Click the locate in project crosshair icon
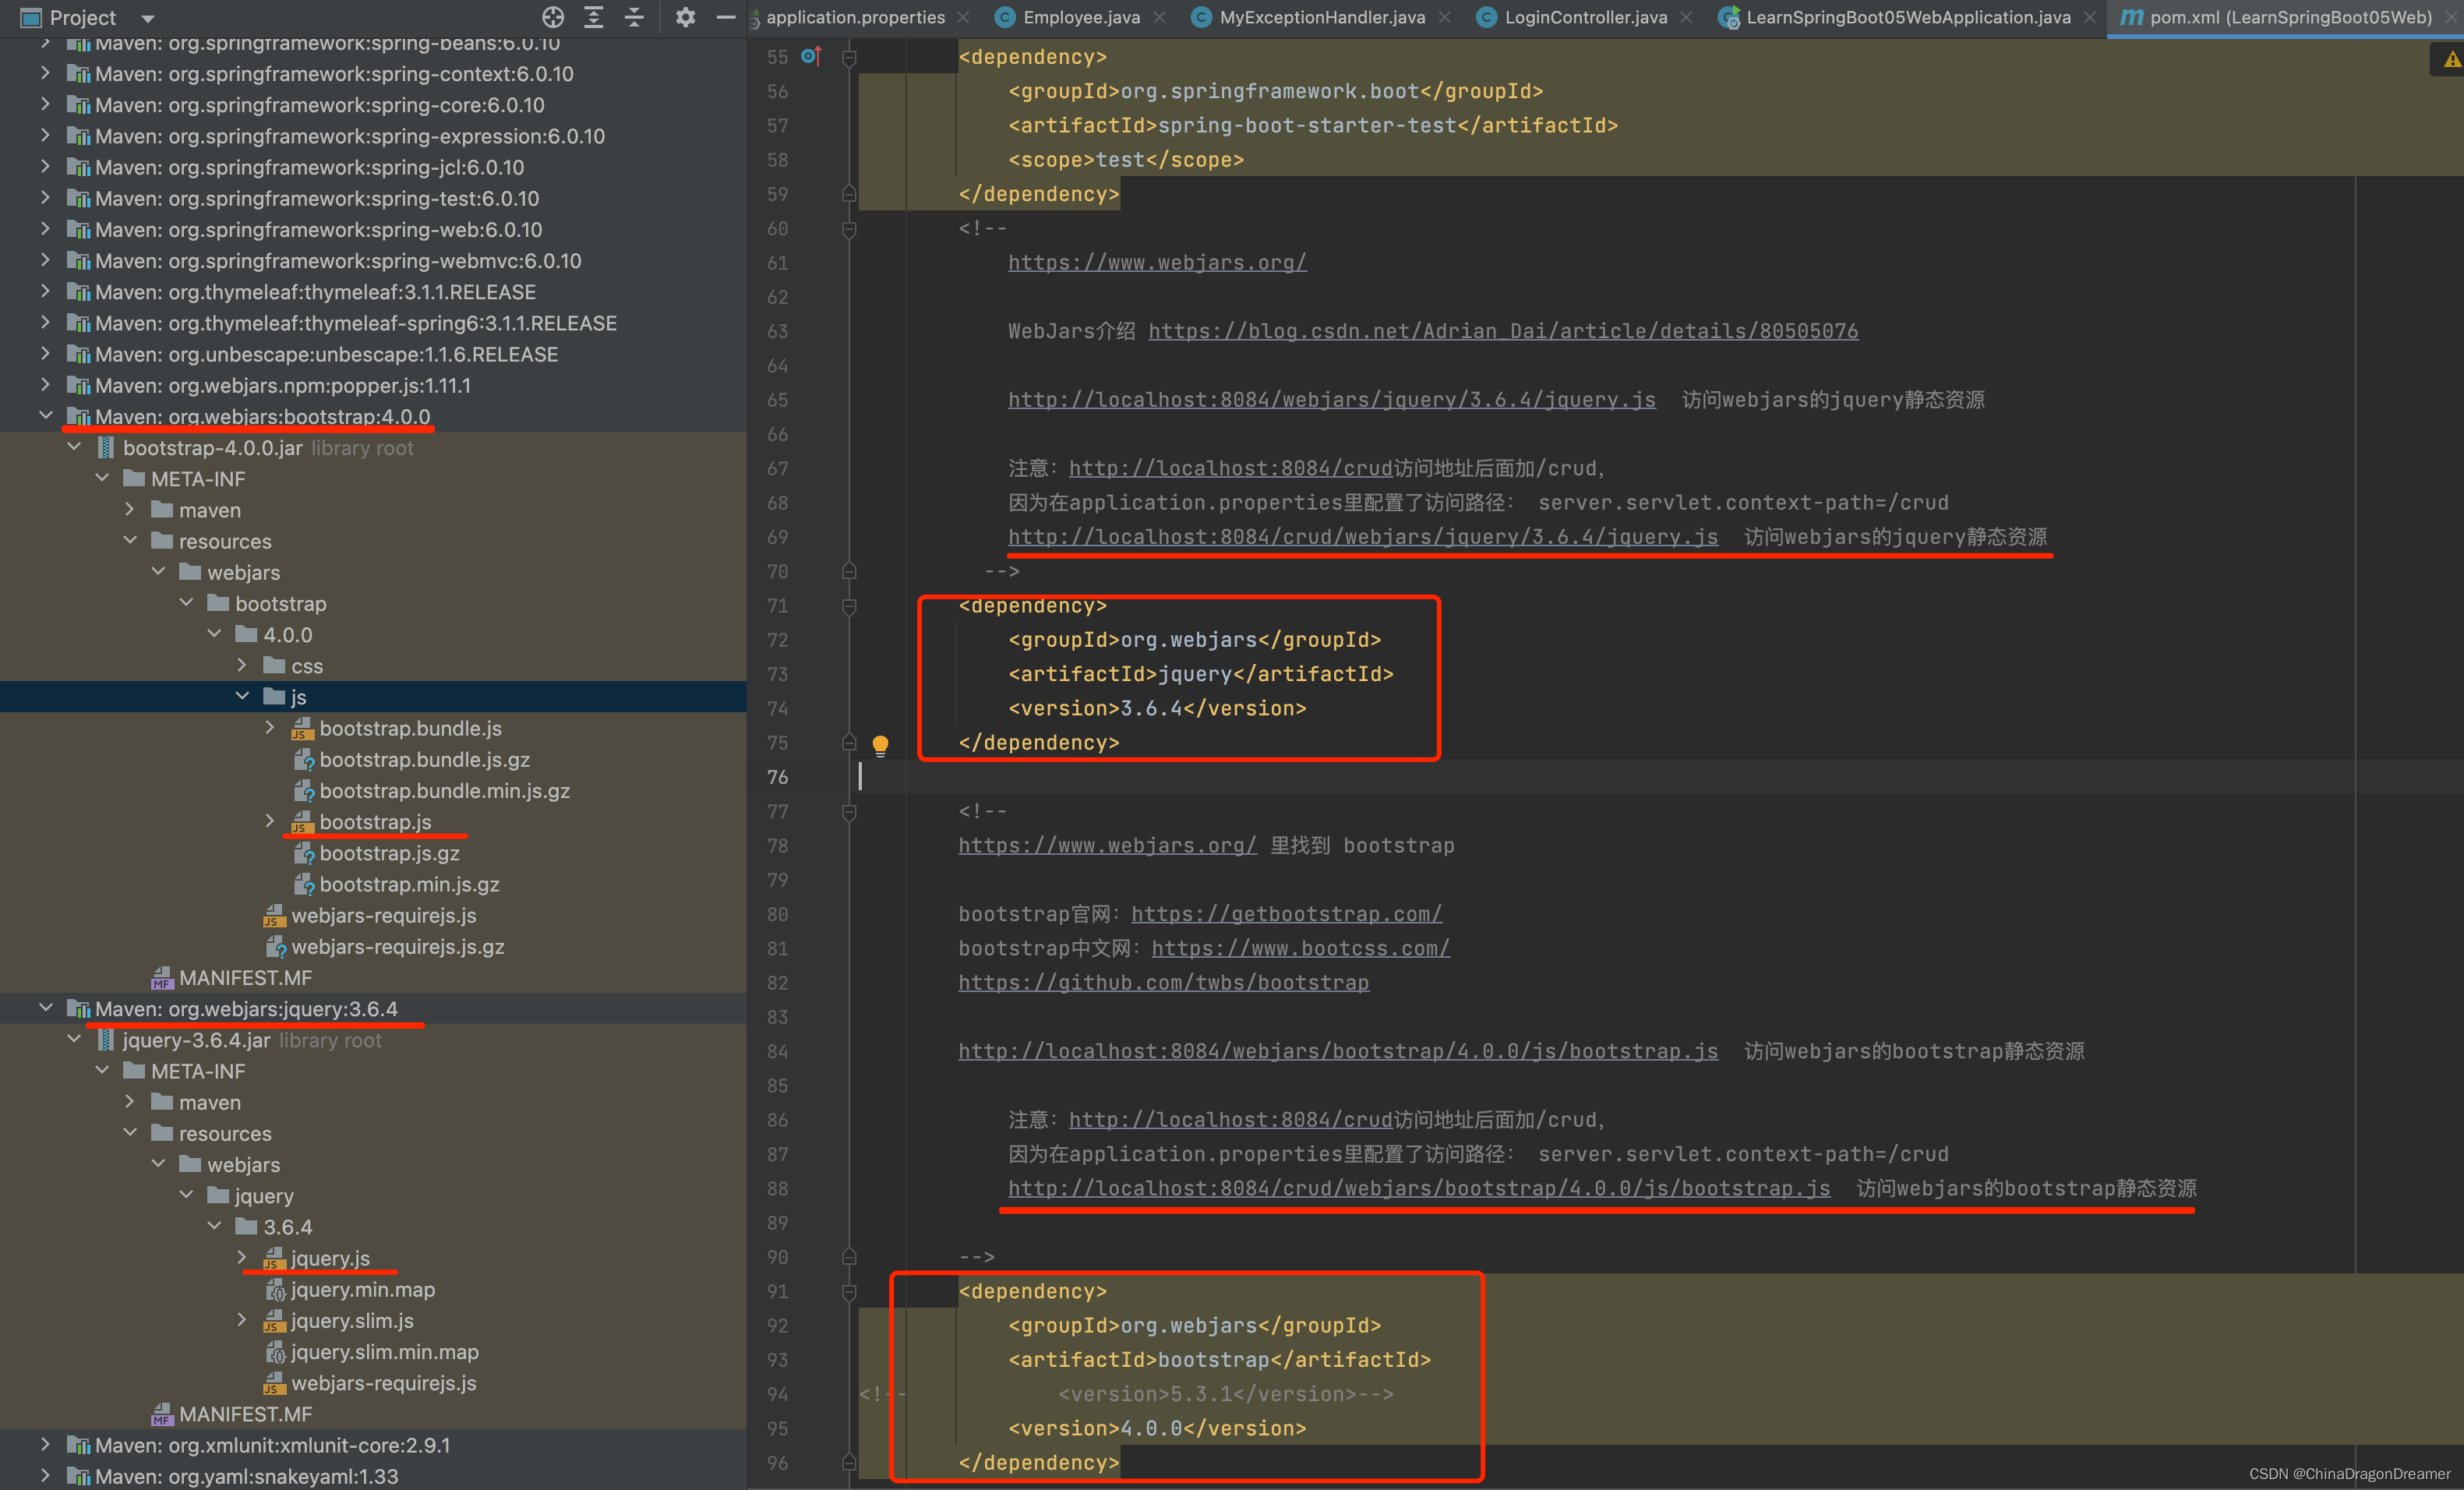Screen dimensions: 2464x1490 tap(553, 17)
